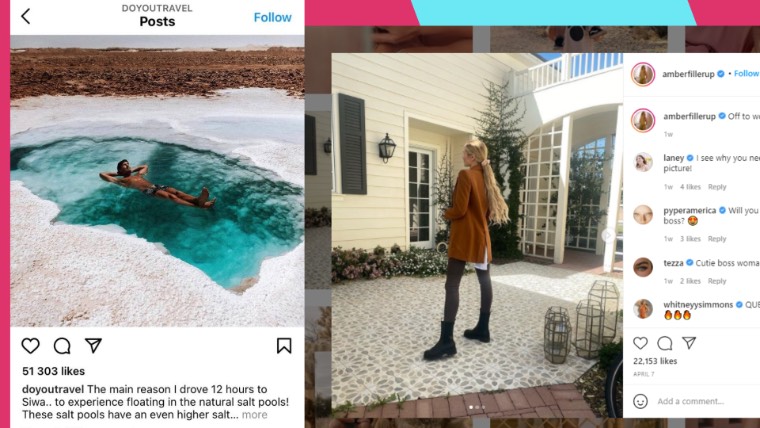Share the doyoutravel post via paper plane
The height and width of the screenshot is (428, 760).
coord(93,345)
